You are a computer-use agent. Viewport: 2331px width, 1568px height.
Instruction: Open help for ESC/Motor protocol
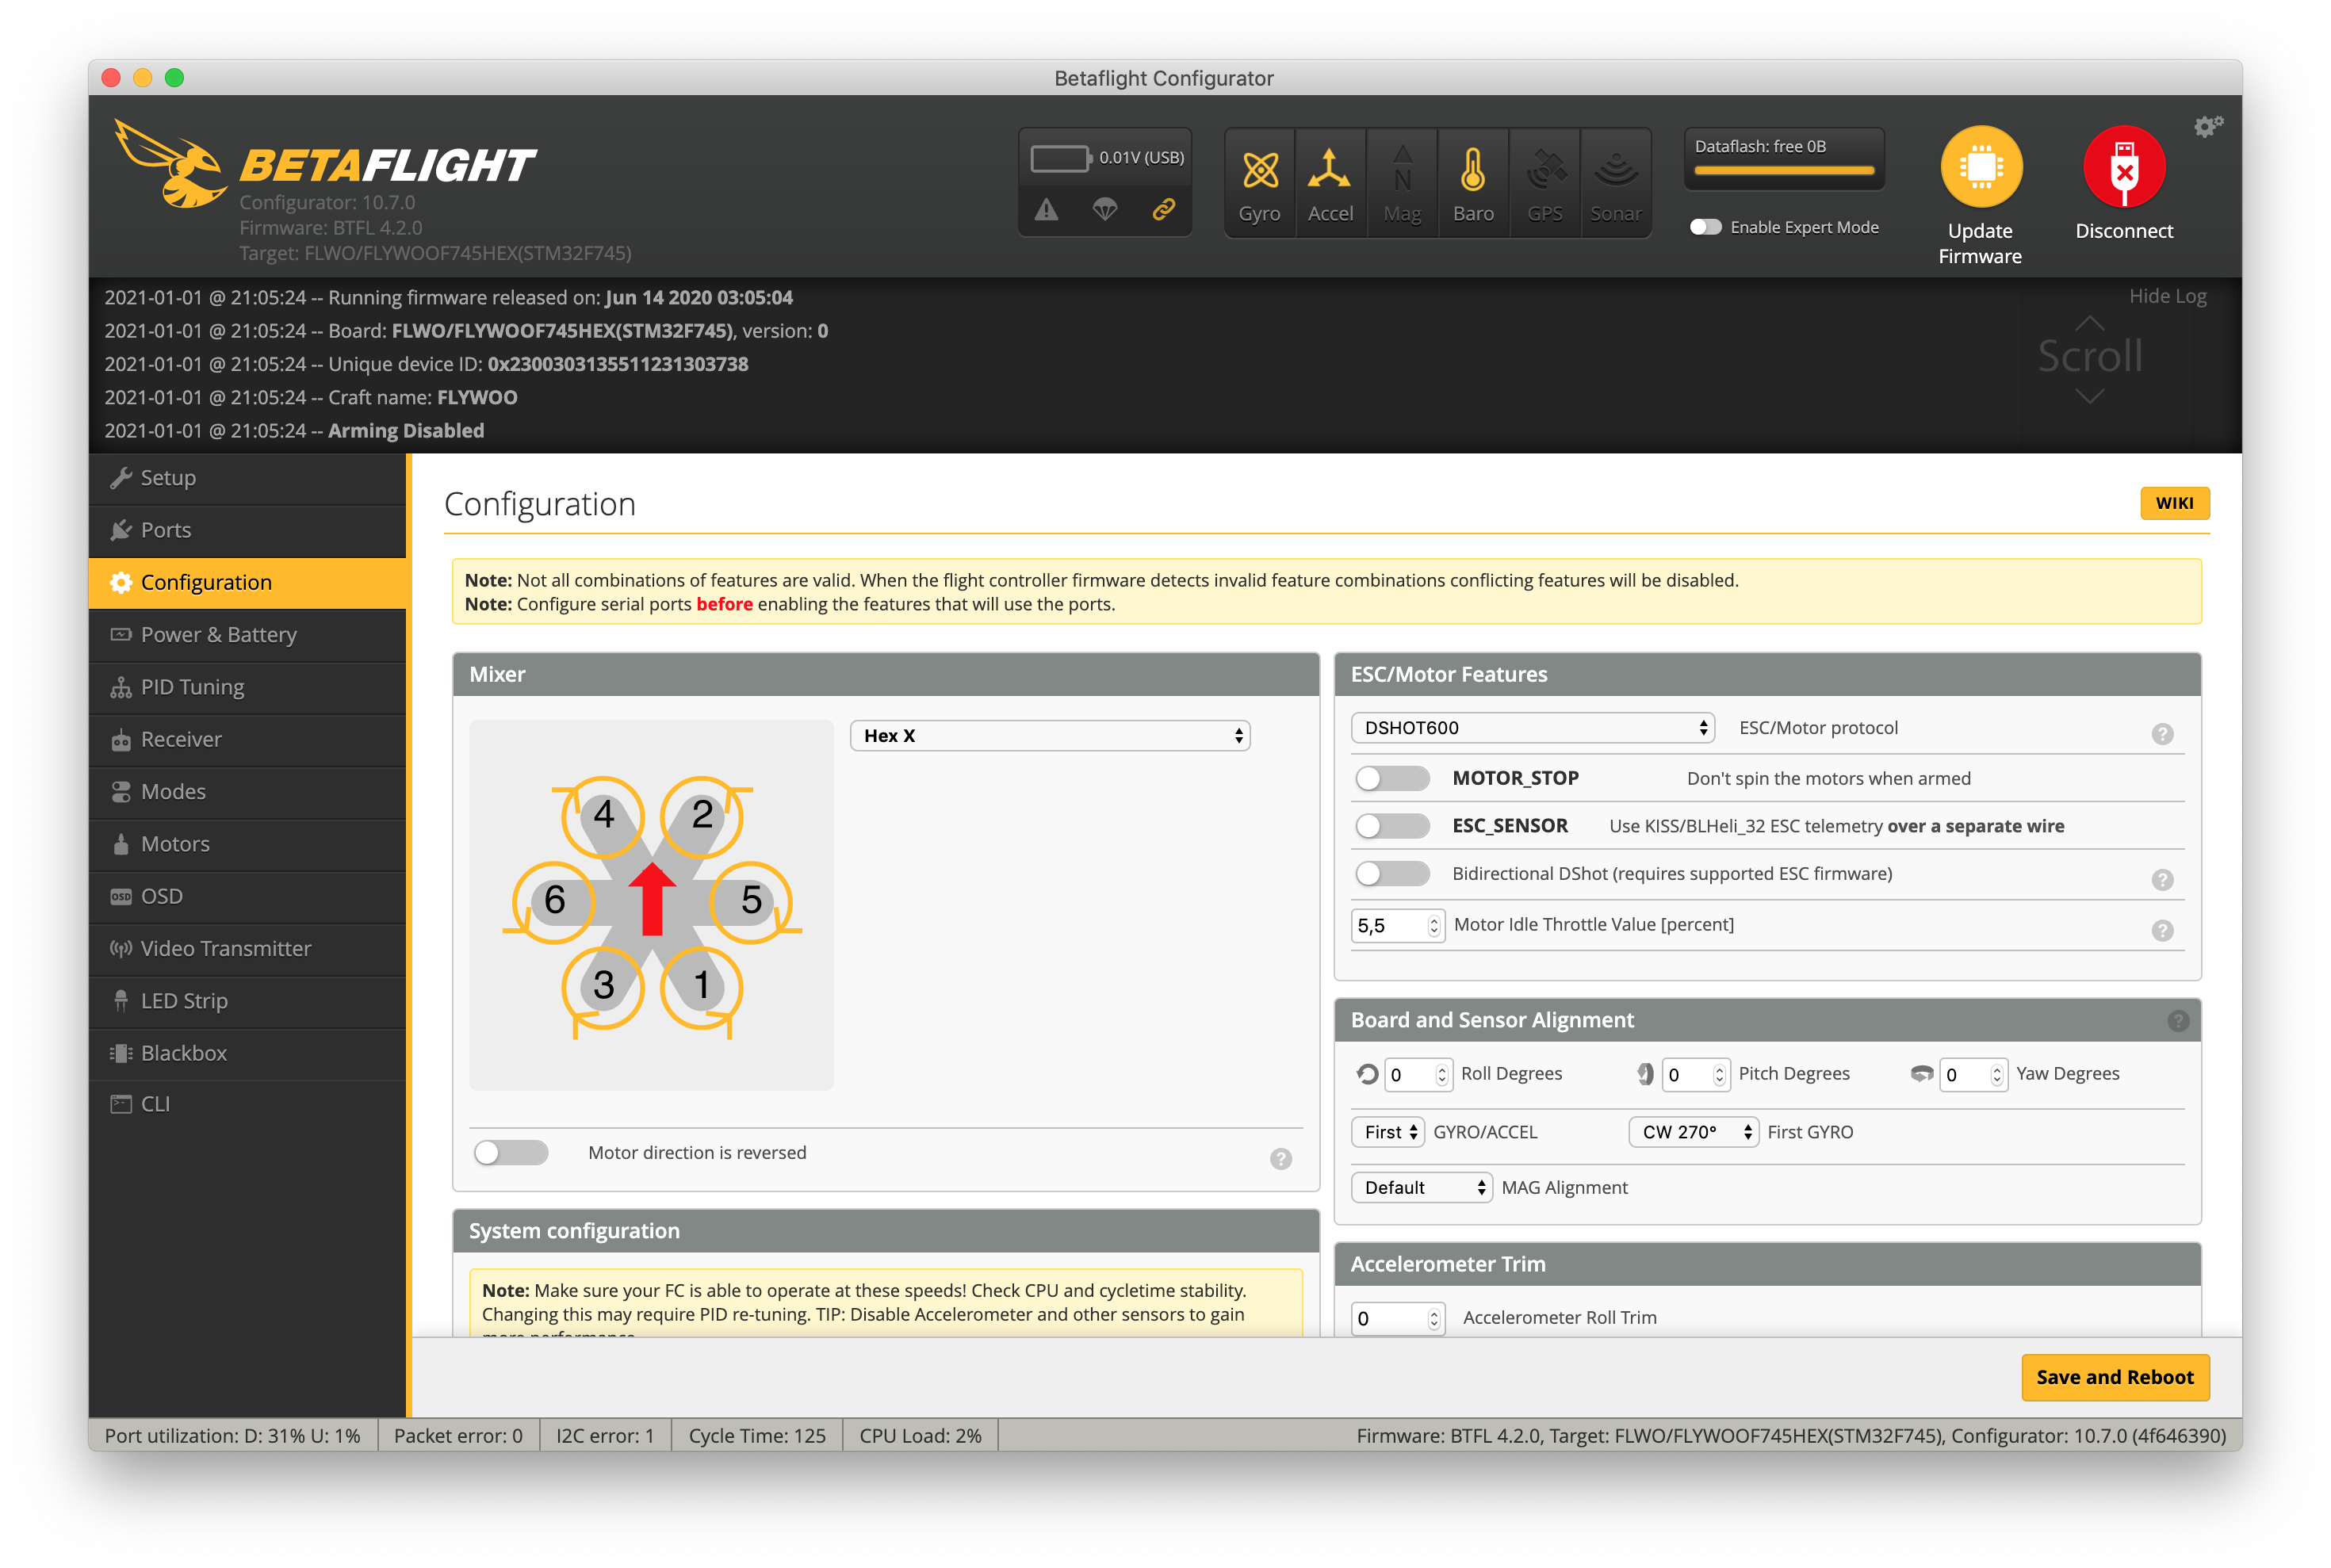tap(2162, 734)
